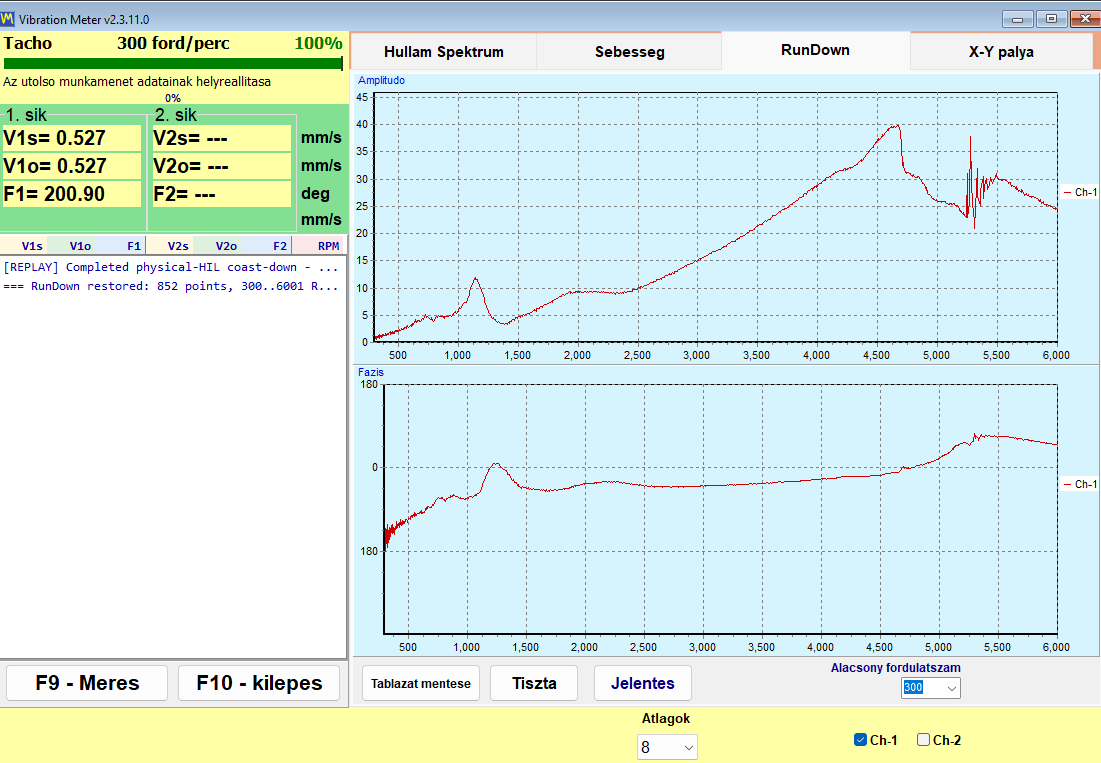Switch to the Hullam Spektrum tab
Viewport: 1101px width, 763px height.
(x=444, y=51)
